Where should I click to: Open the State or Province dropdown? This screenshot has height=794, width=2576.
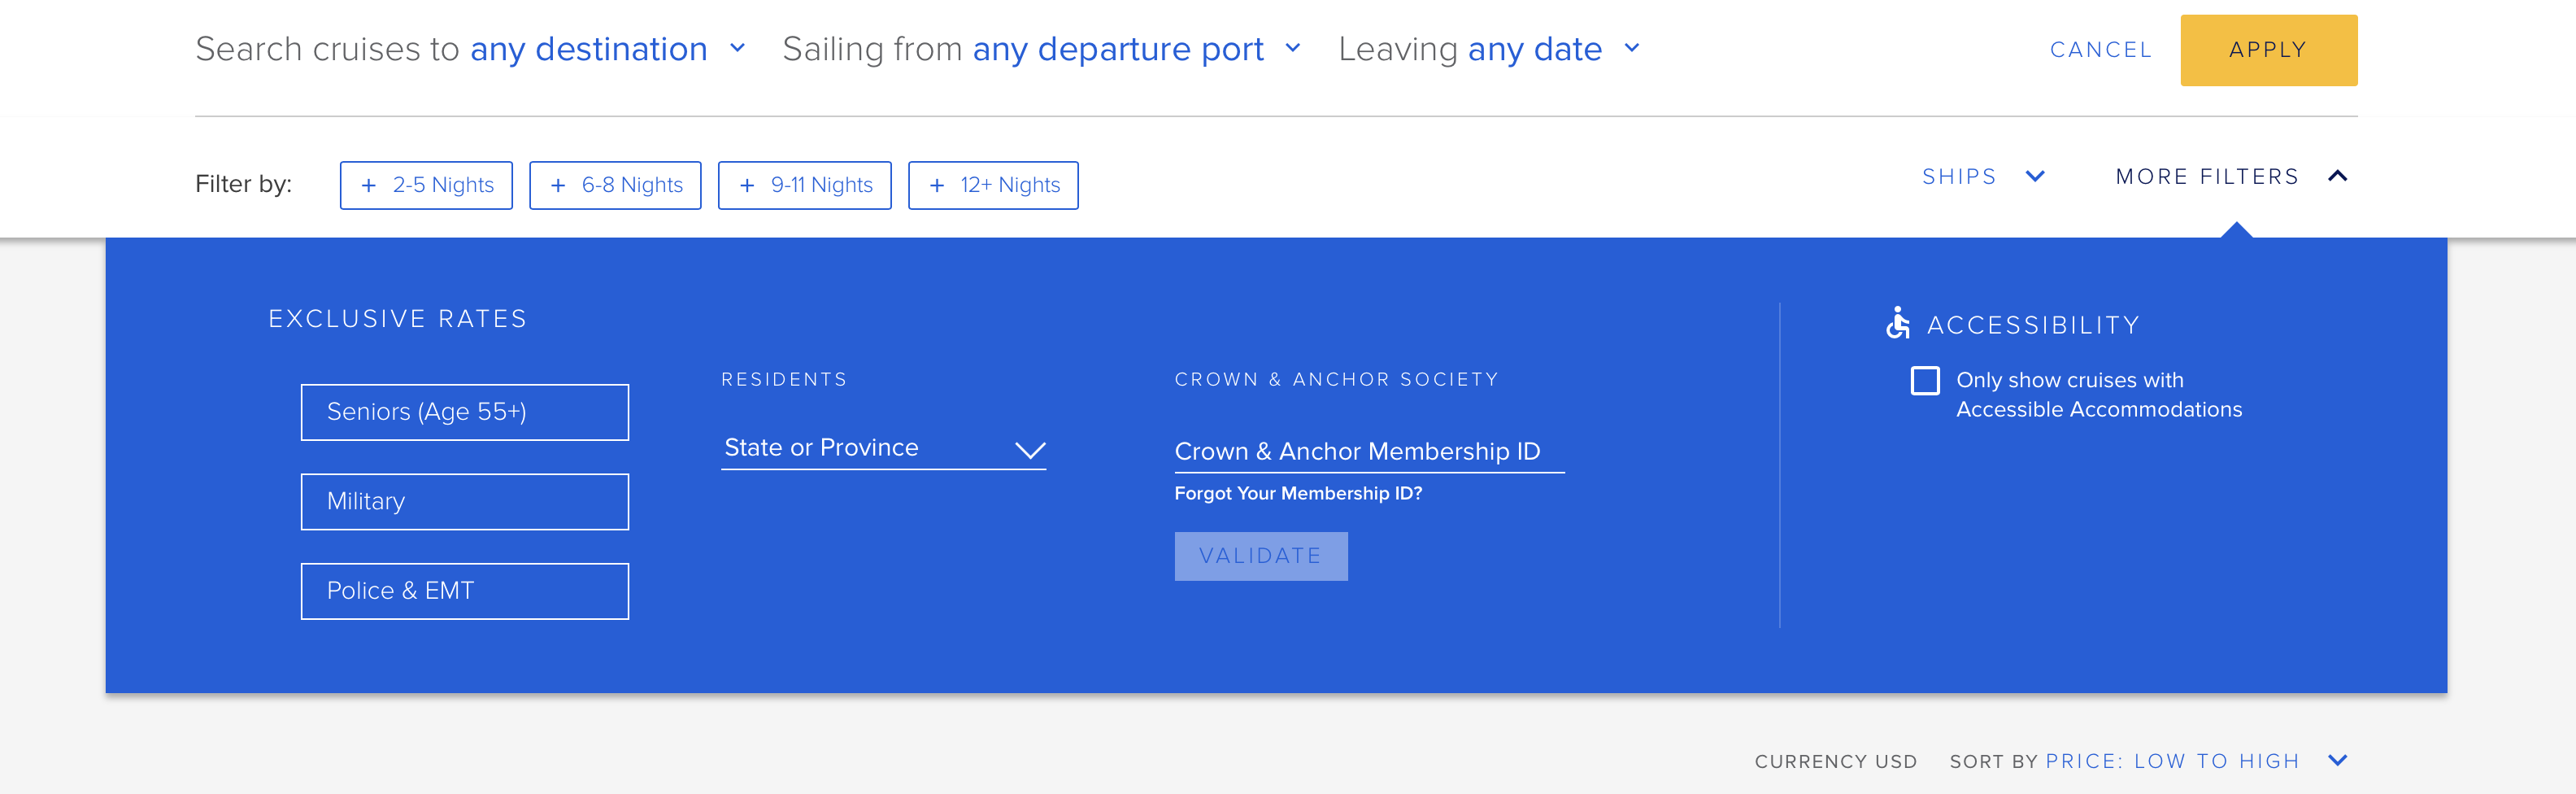[x=883, y=448]
